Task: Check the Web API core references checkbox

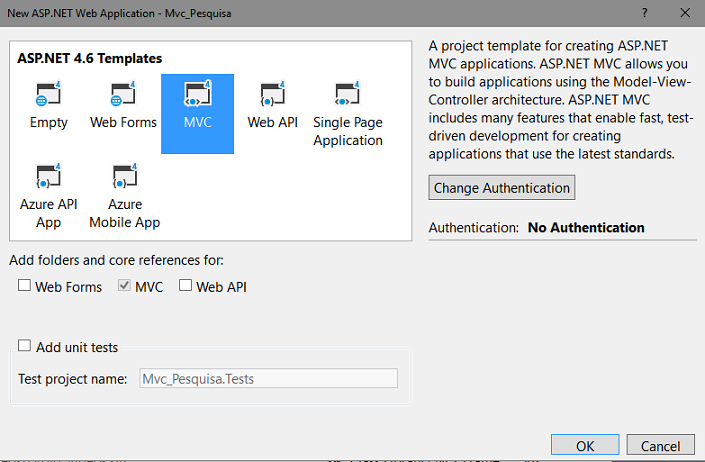Action: click(185, 285)
